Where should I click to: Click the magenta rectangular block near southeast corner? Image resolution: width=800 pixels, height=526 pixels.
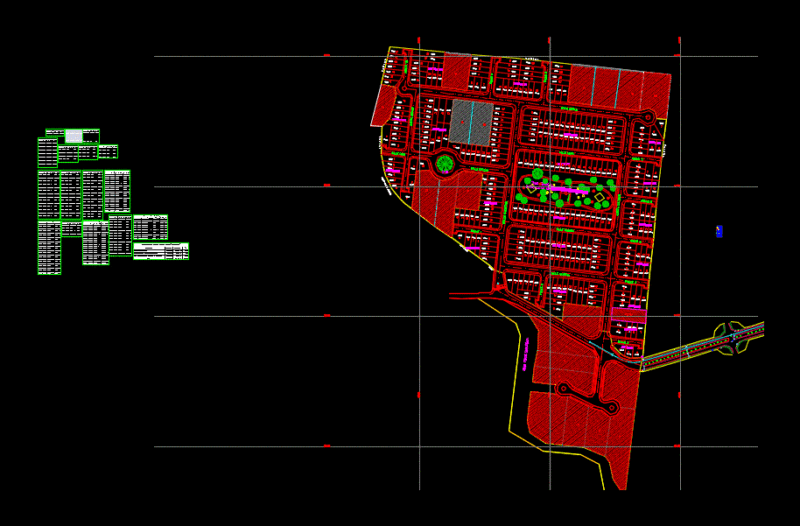pos(629,315)
